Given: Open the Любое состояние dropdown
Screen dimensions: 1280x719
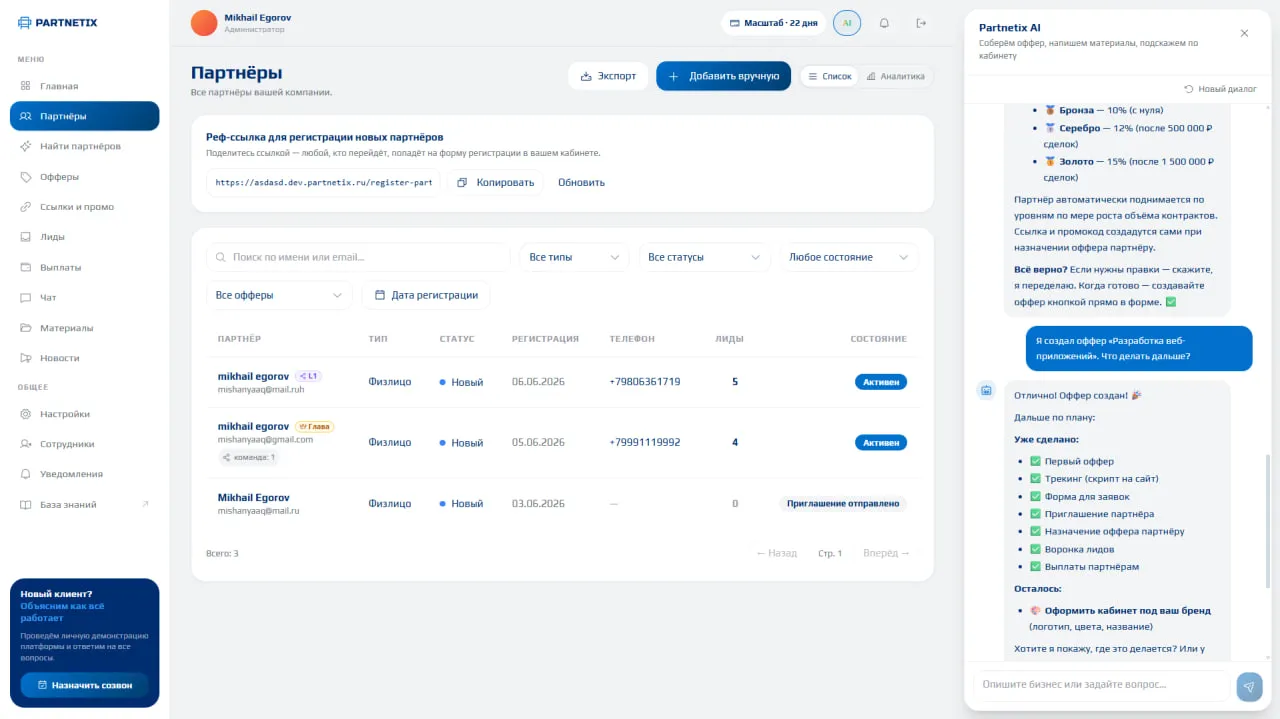Looking at the screenshot, I should click(x=849, y=257).
